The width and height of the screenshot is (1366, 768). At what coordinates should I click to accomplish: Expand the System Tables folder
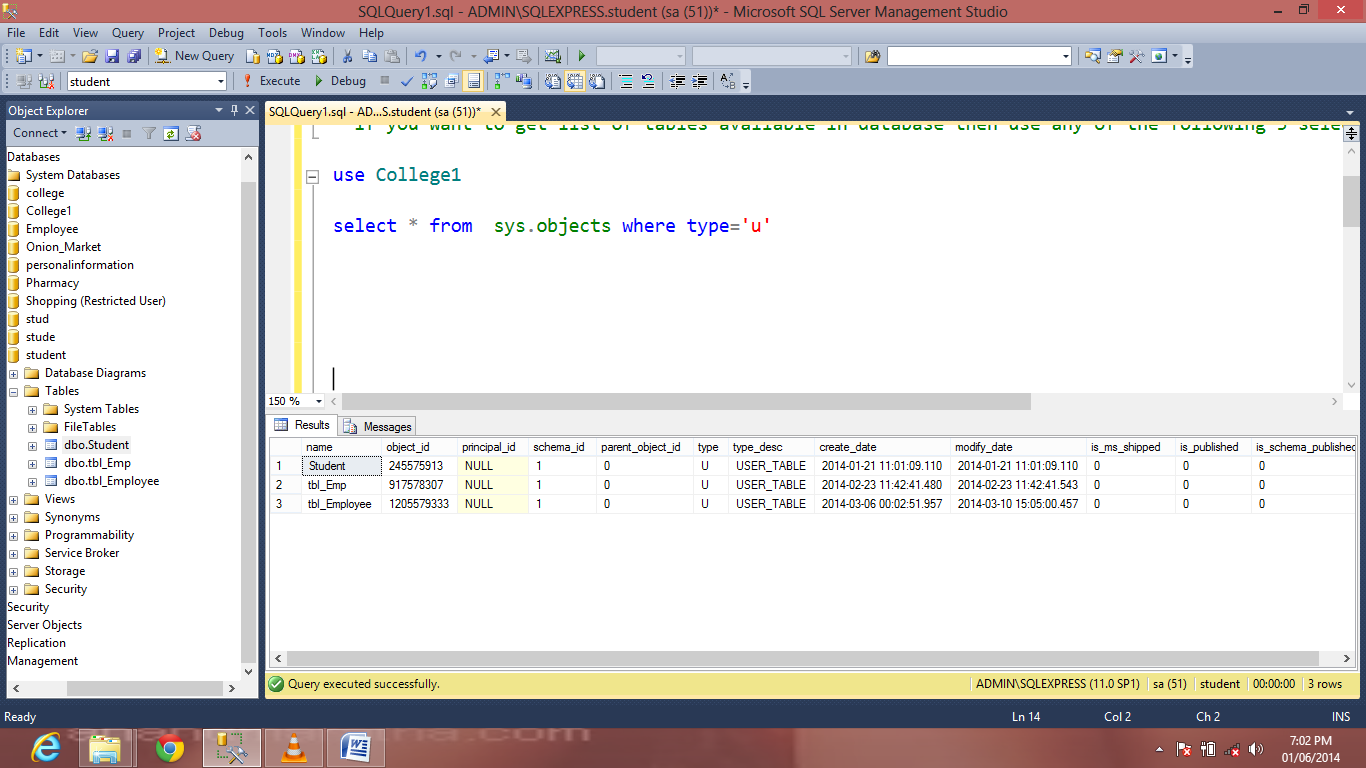[x=33, y=409]
